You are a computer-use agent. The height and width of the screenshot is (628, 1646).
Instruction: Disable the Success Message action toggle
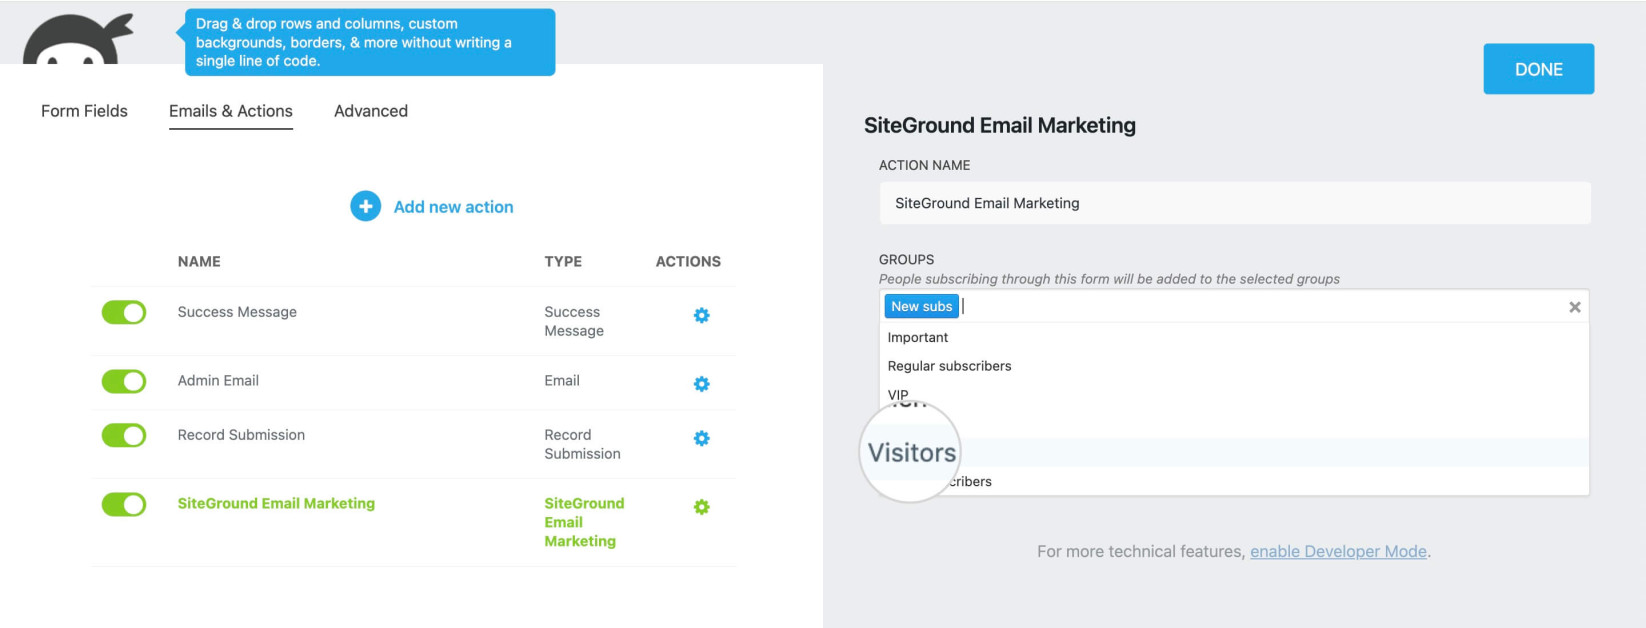[x=124, y=312]
